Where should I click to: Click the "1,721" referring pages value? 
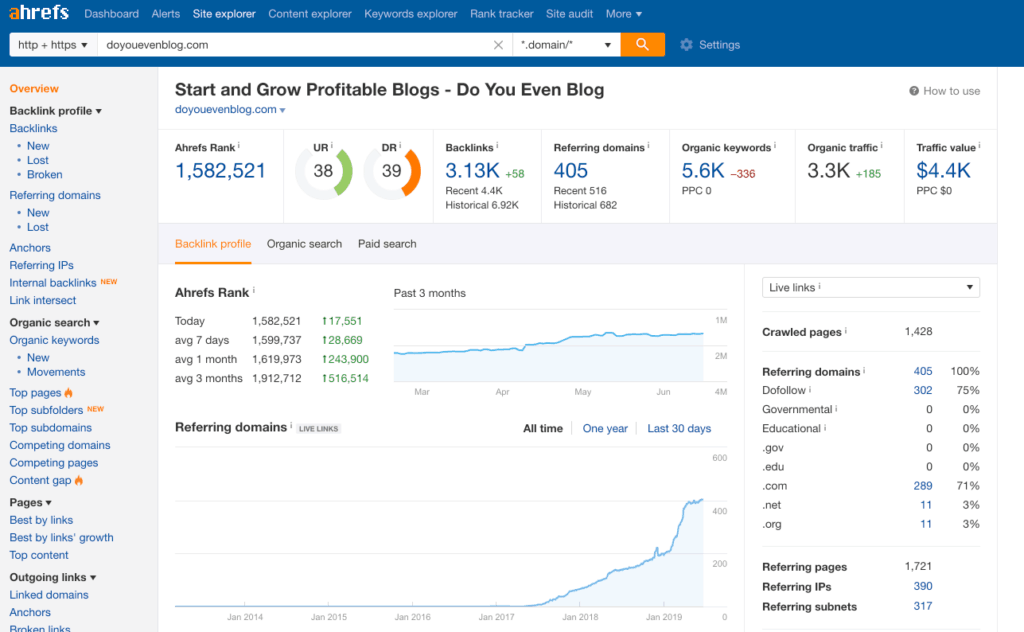tap(918, 566)
